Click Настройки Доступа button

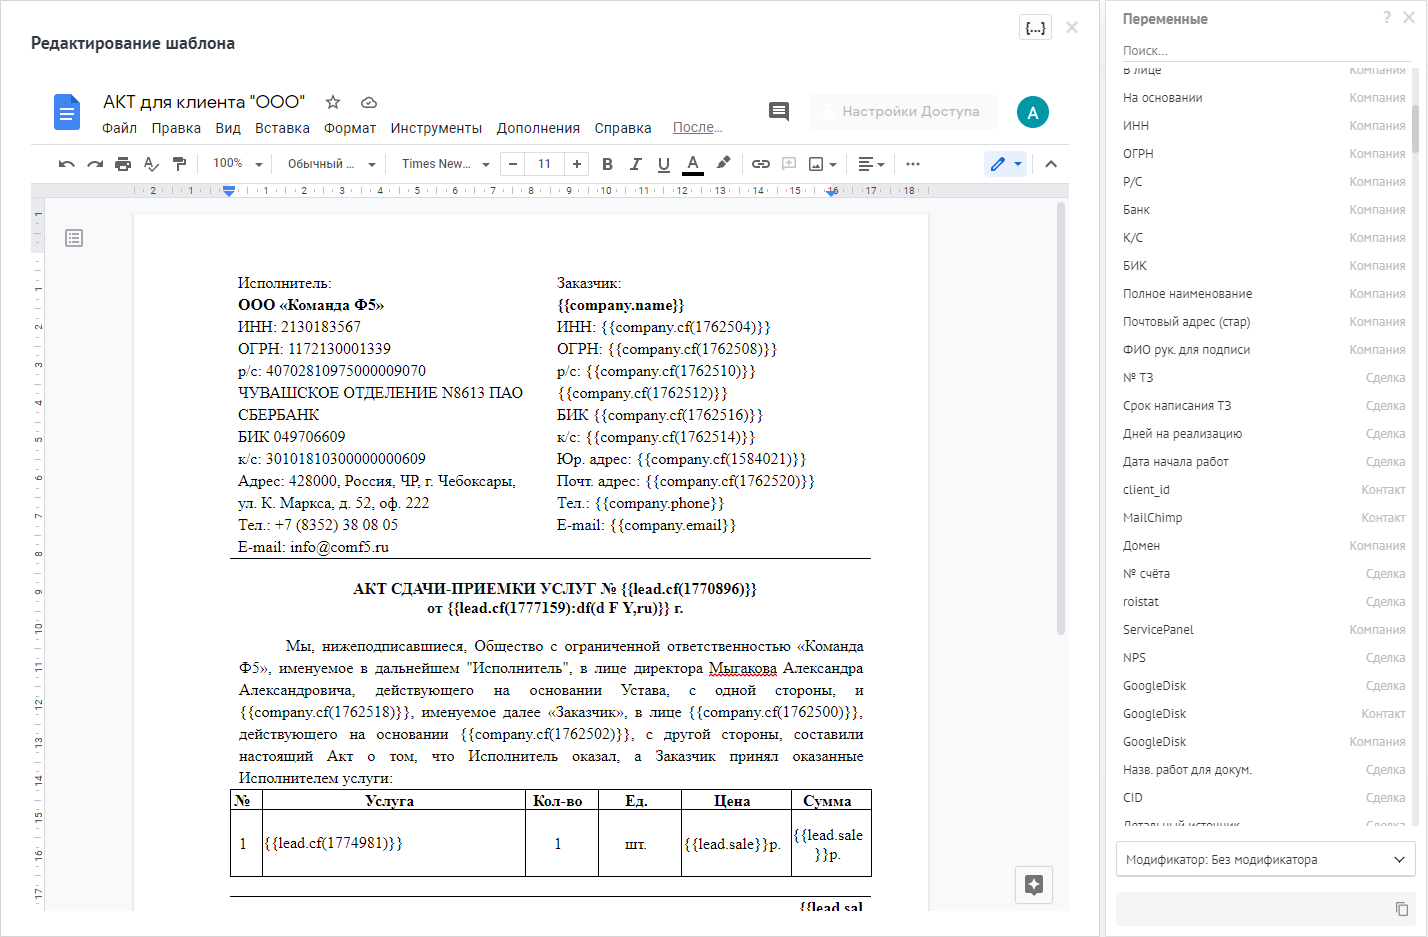(x=903, y=111)
